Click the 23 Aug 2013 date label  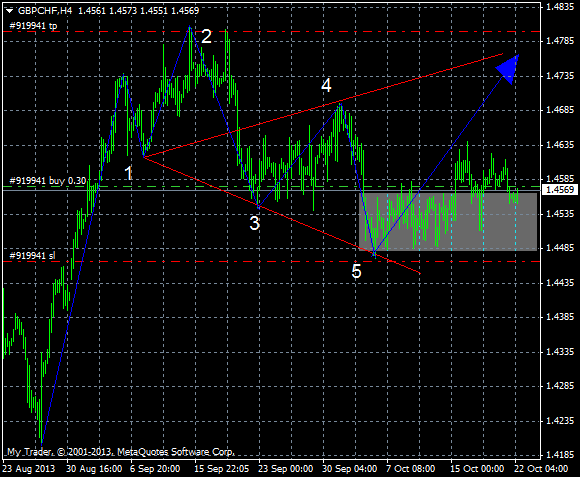[x=28, y=469]
